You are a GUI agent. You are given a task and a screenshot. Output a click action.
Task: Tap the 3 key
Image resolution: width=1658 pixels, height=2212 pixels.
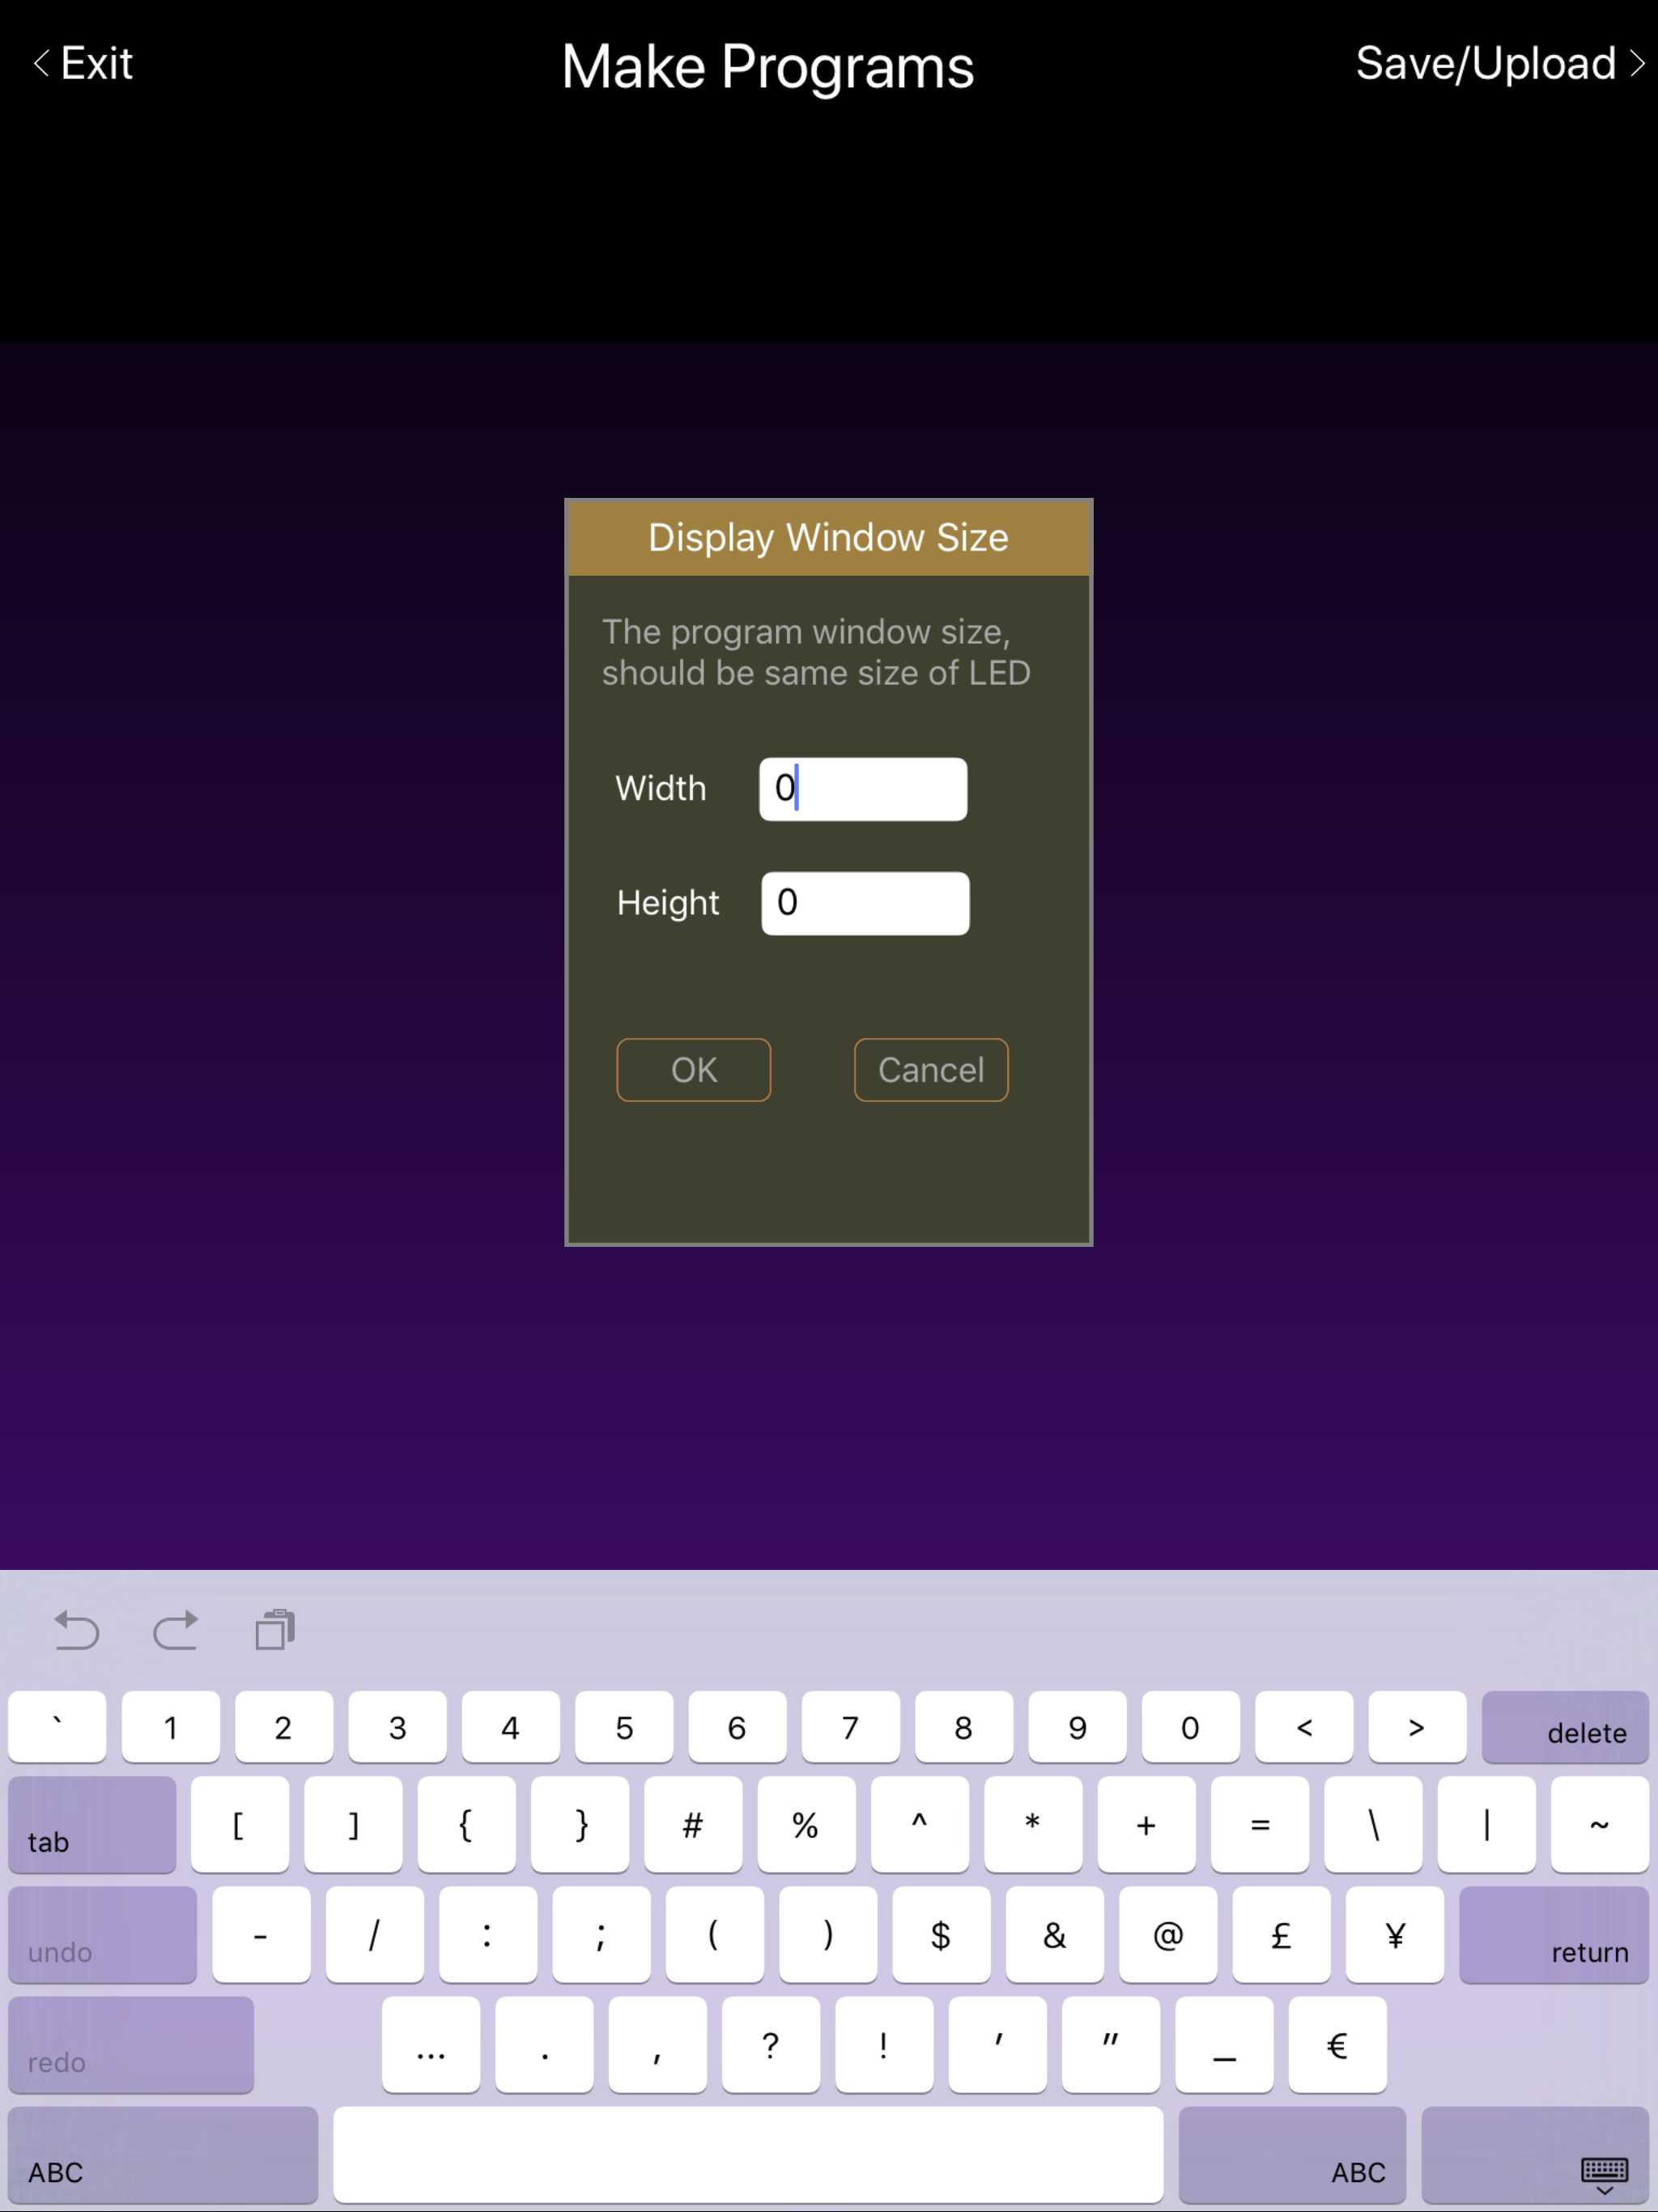397,1727
